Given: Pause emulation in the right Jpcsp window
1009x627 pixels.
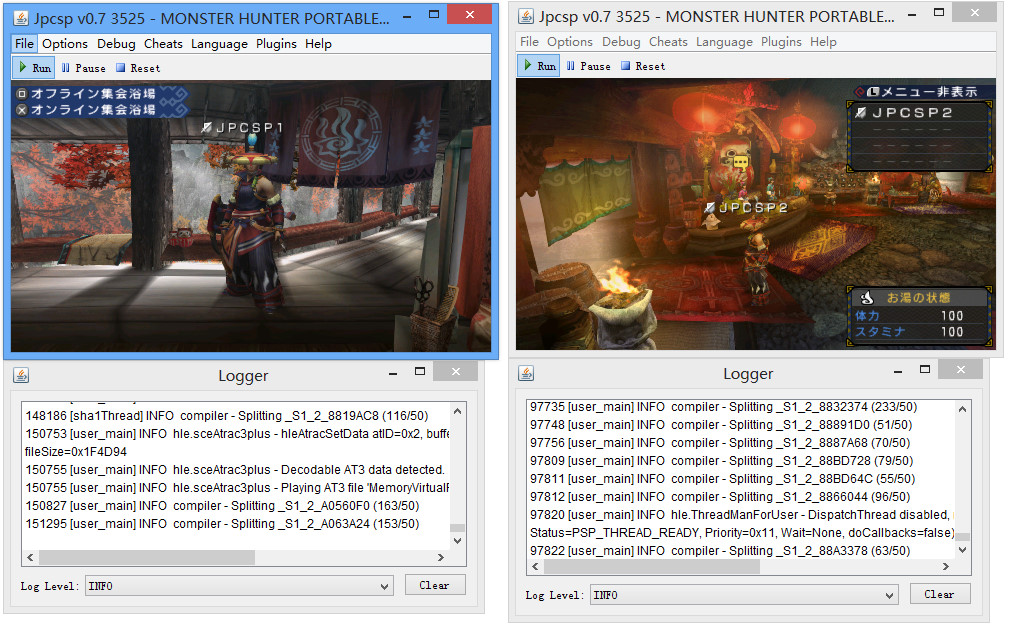Looking at the screenshot, I should [588, 66].
